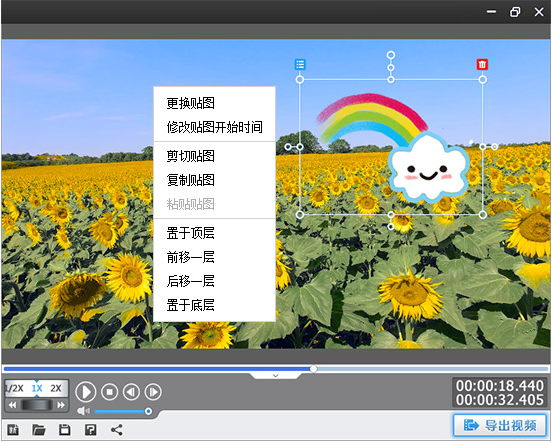Select 1X playback speed
This screenshot has width=552, height=444.
[x=37, y=388]
